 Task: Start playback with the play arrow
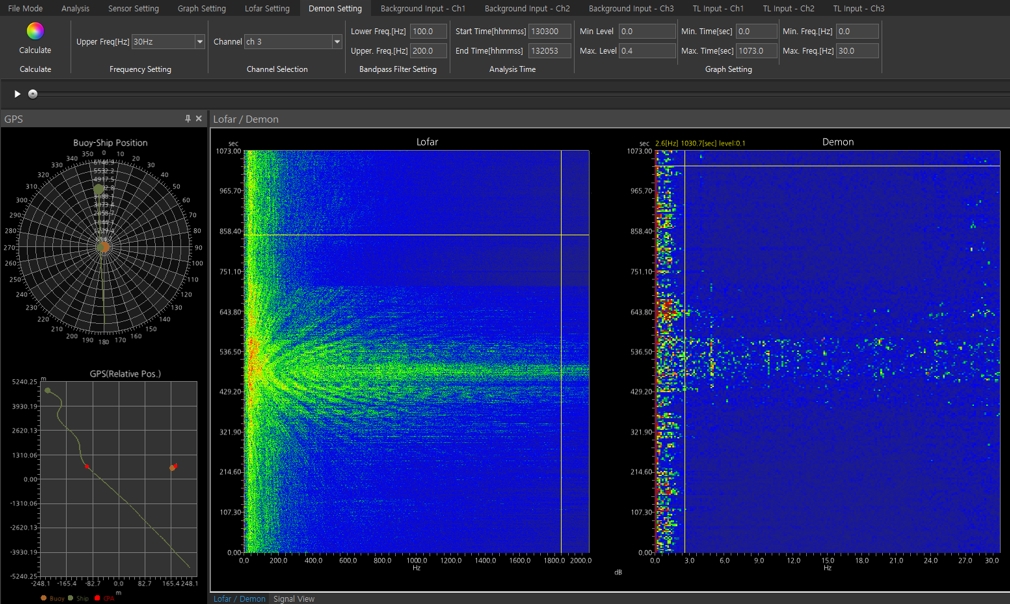point(17,94)
